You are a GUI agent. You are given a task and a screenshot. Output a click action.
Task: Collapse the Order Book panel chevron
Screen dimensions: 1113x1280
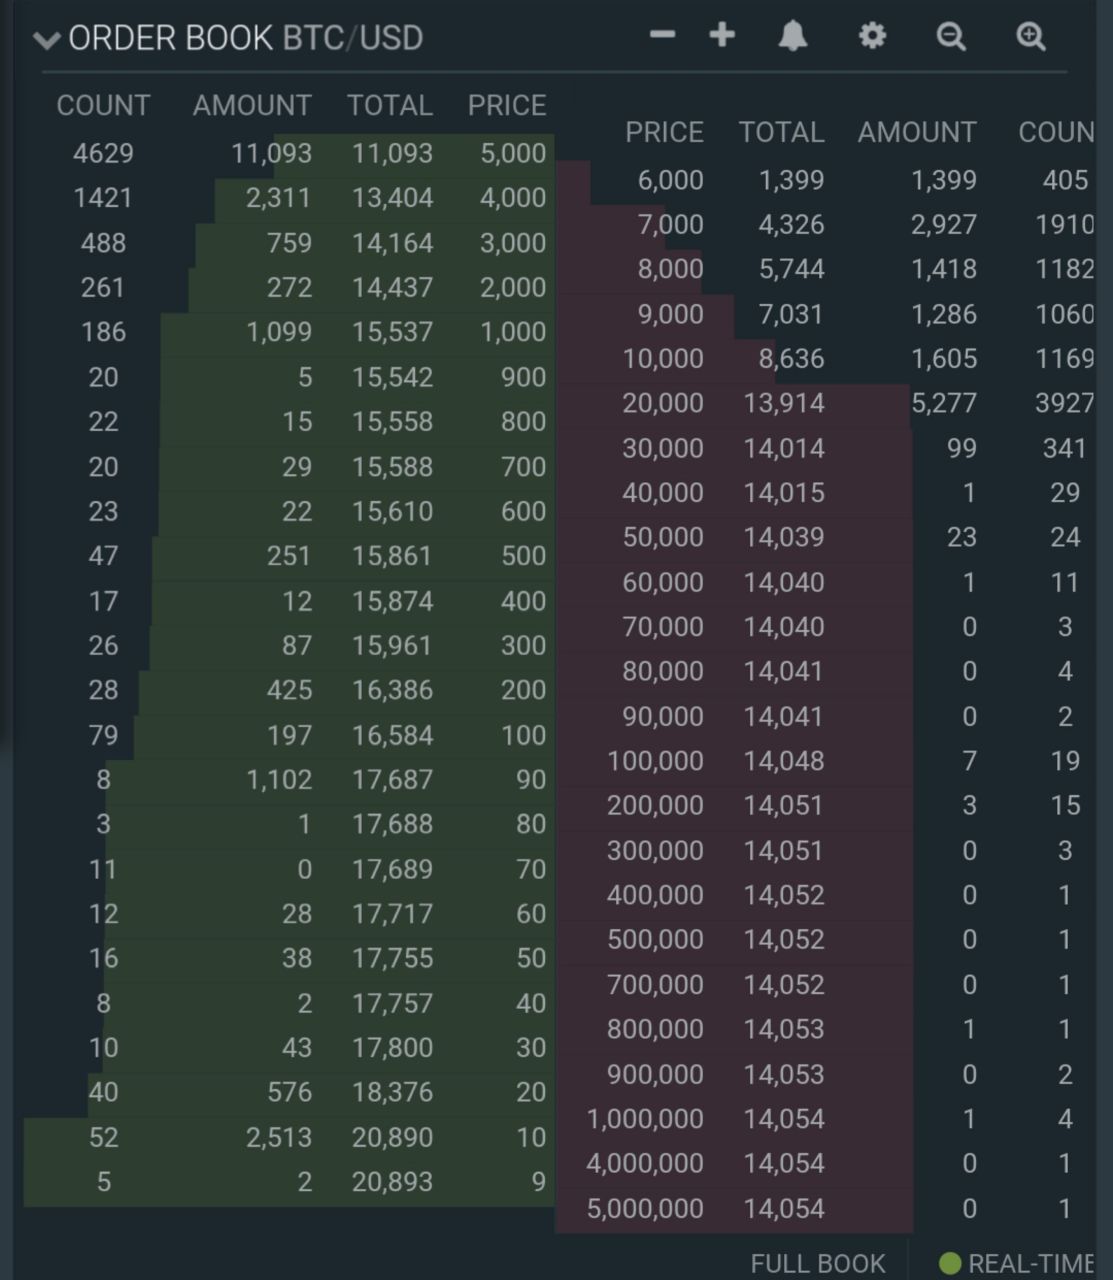[46, 40]
